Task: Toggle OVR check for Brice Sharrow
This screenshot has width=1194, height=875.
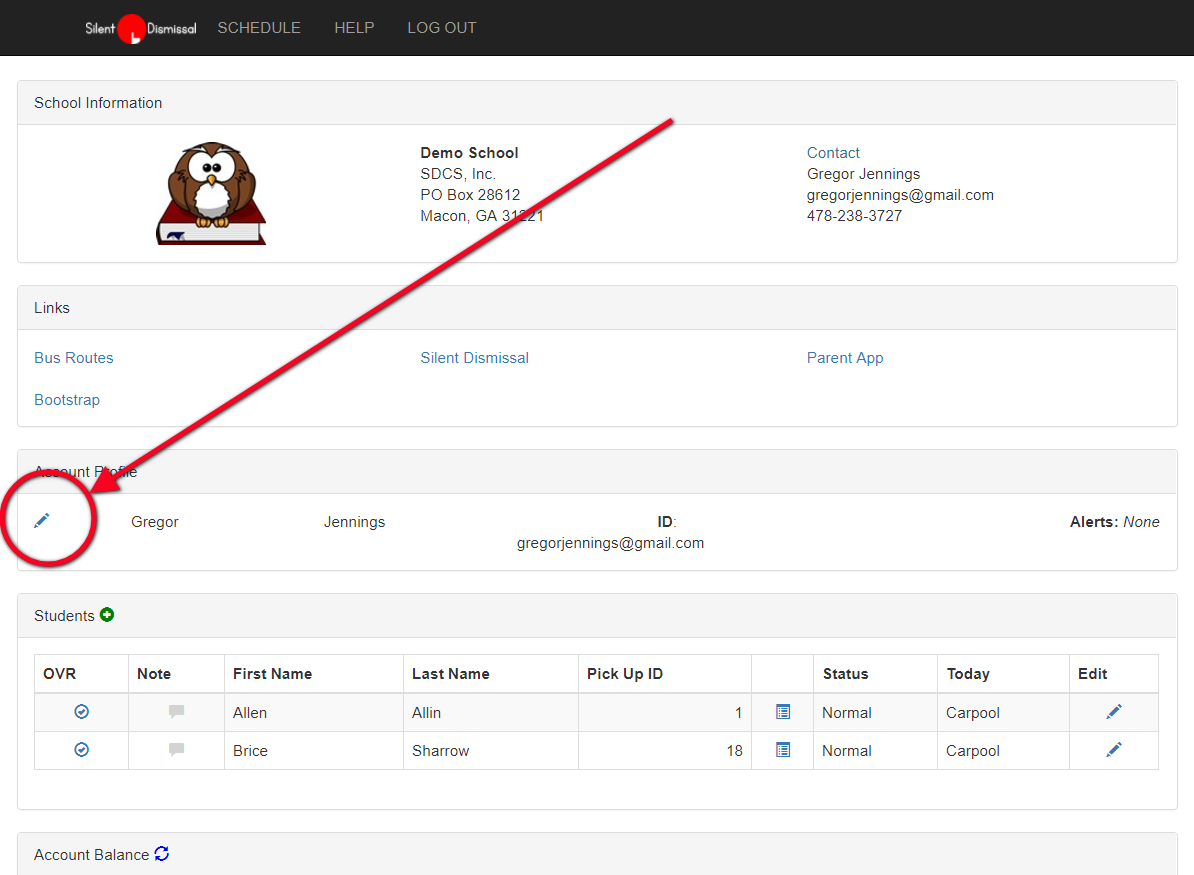Action: click(82, 750)
